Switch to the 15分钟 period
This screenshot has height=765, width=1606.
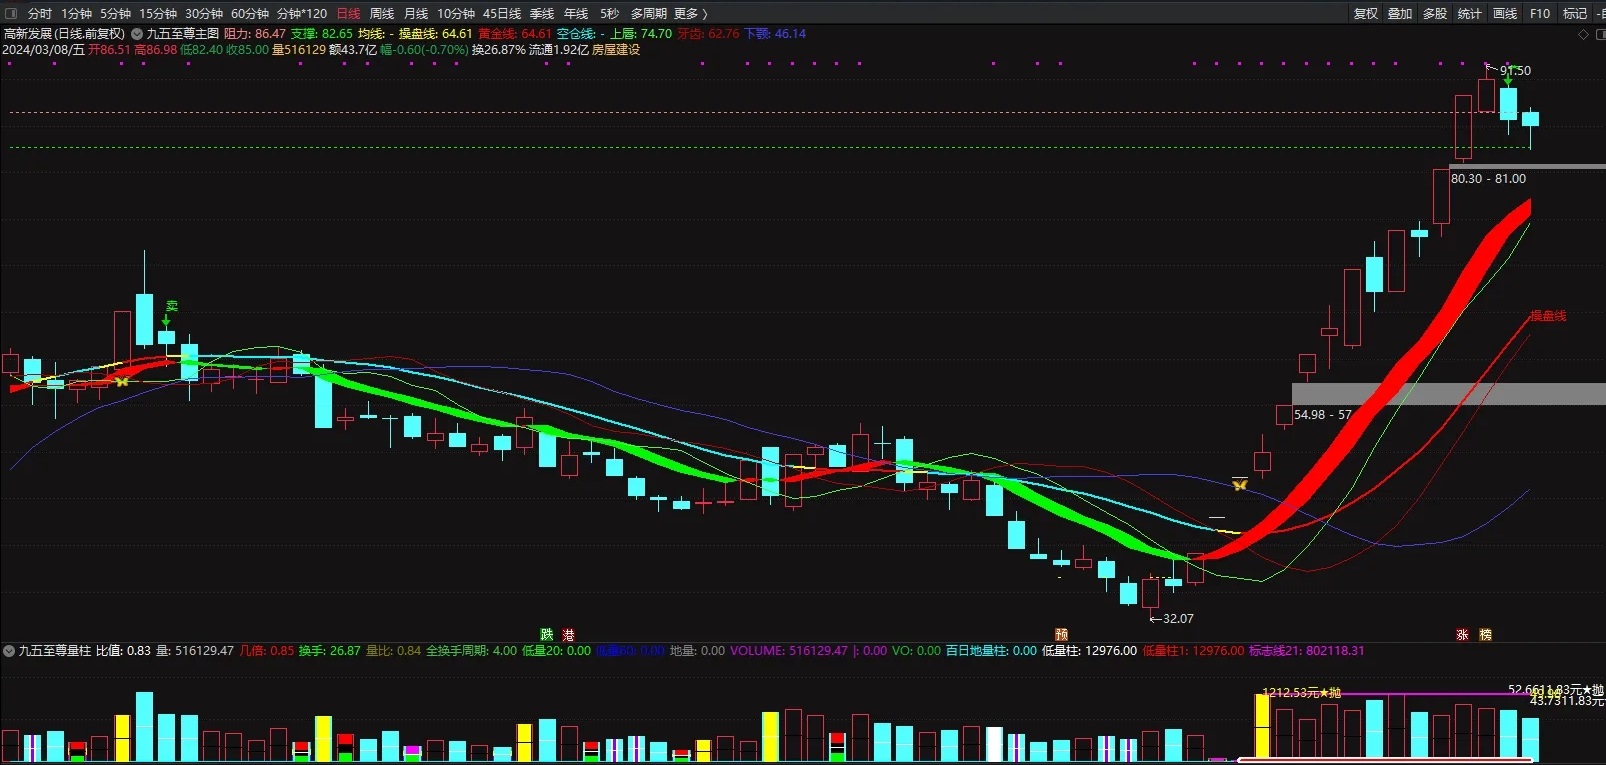click(x=158, y=13)
